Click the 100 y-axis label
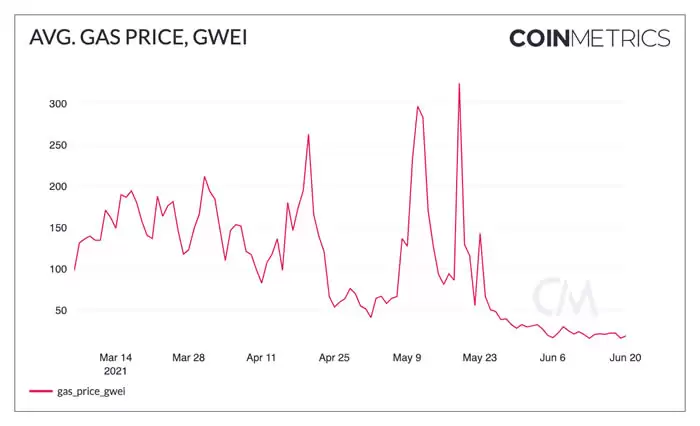The image size is (700, 426). [56, 269]
